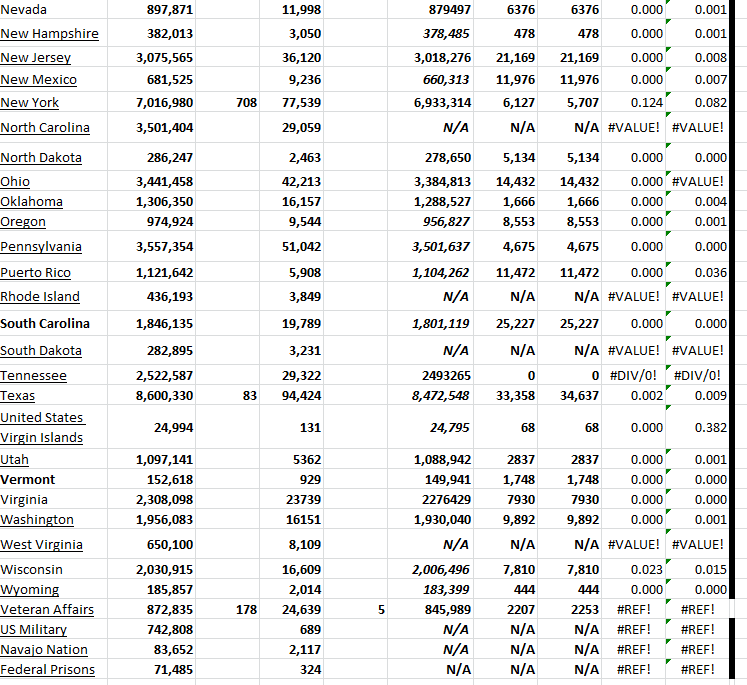Click the US Military link
The width and height of the screenshot is (747, 685).
34,629
